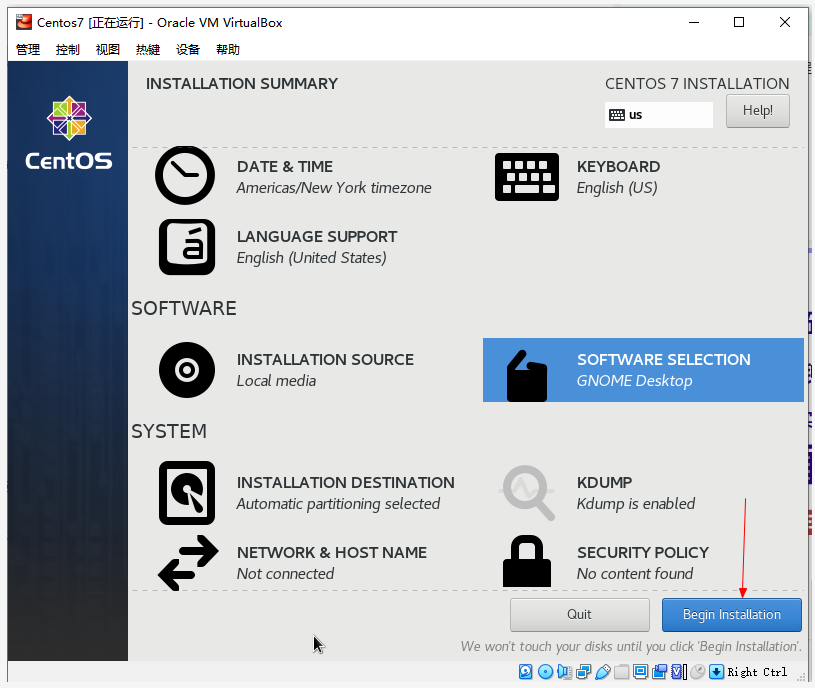Open the 视图 menu
Screen dimensions: 815x688
[108, 49]
